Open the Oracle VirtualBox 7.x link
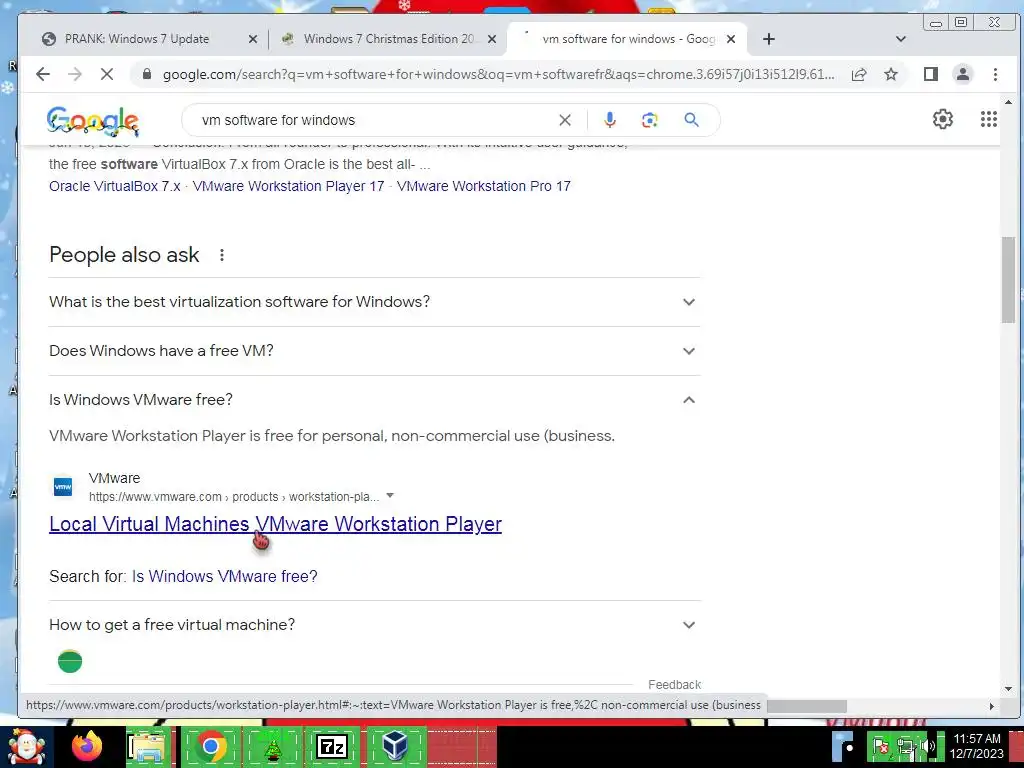The image size is (1024, 768). (x=114, y=186)
